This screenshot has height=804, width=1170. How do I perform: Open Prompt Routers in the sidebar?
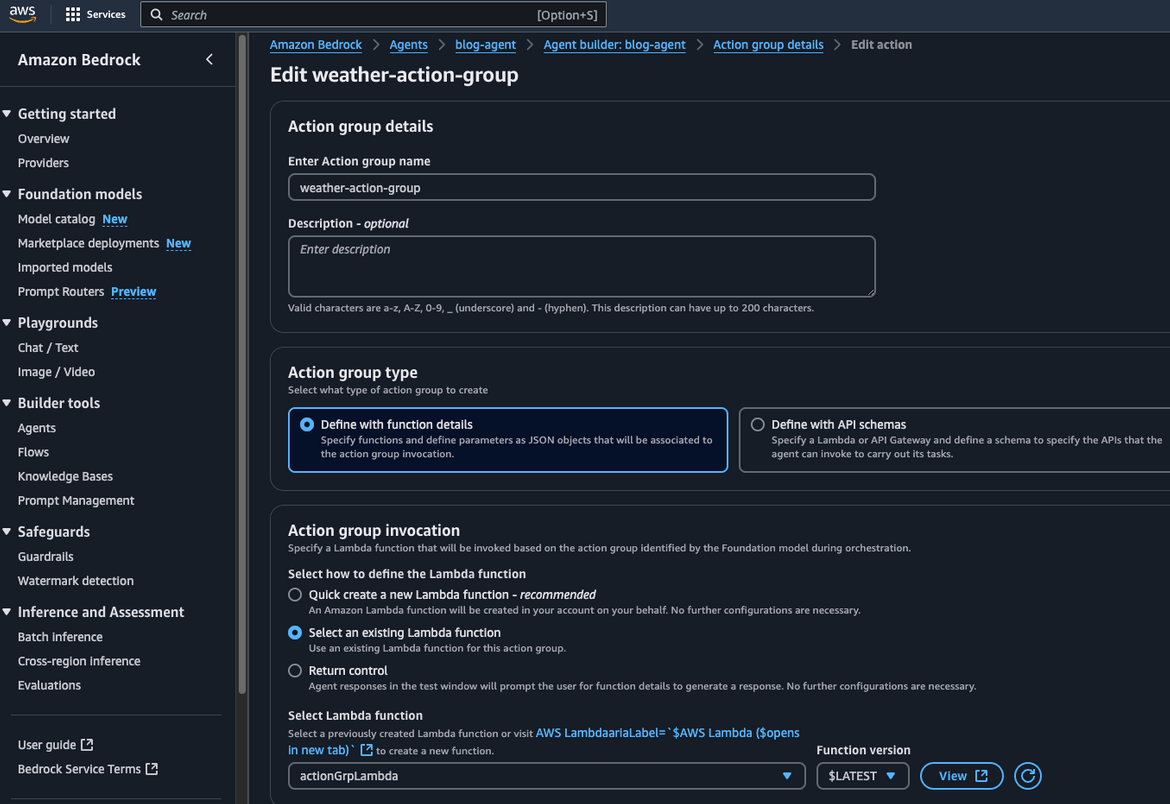(61, 291)
